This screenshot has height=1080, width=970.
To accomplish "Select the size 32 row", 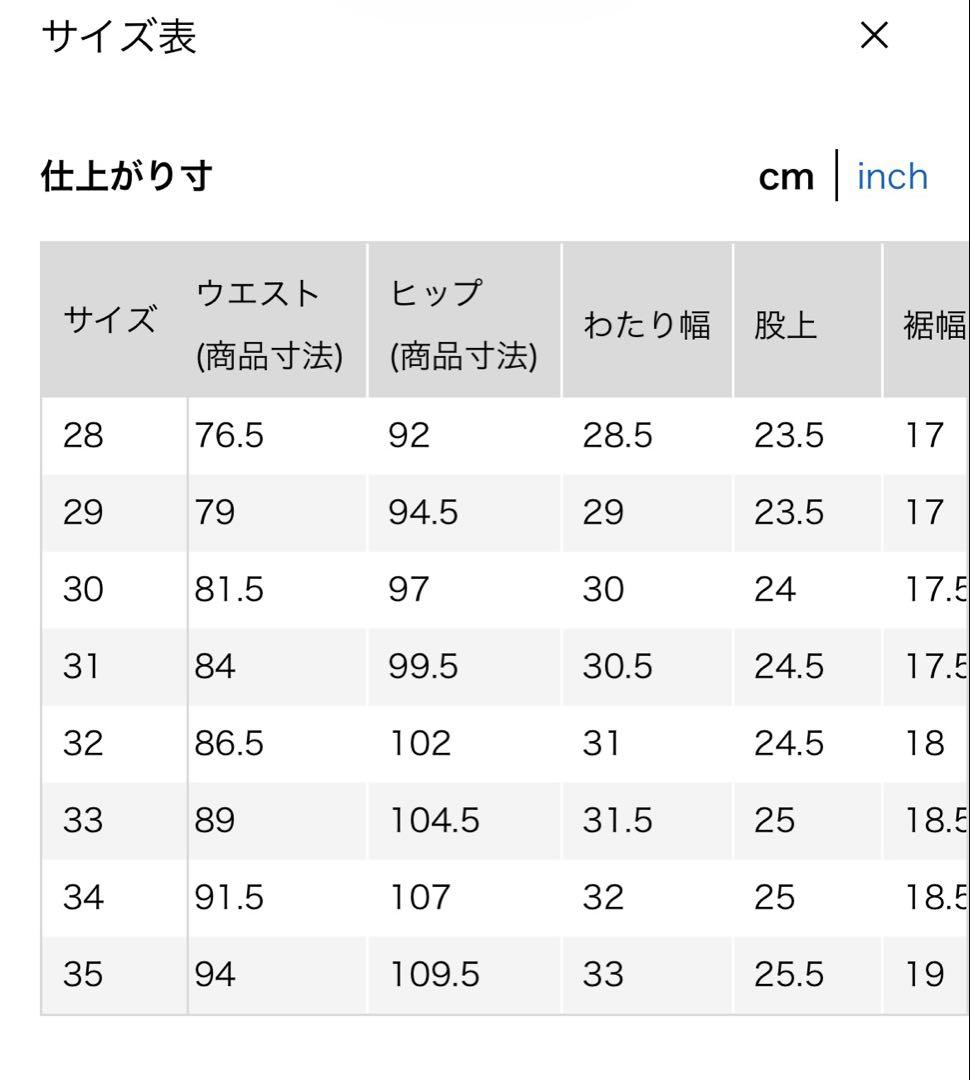I will coord(505,744).
